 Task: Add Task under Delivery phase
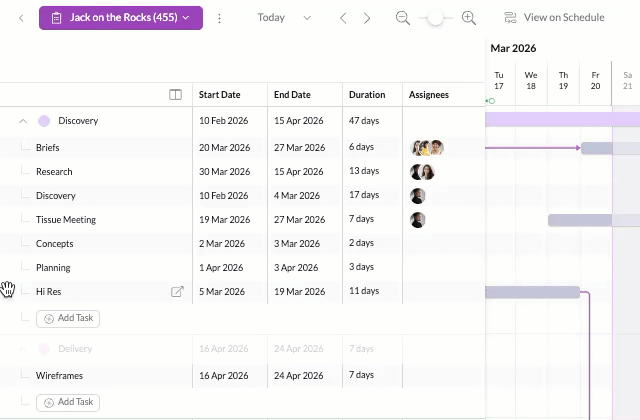pyautogui.click(x=69, y=402)
